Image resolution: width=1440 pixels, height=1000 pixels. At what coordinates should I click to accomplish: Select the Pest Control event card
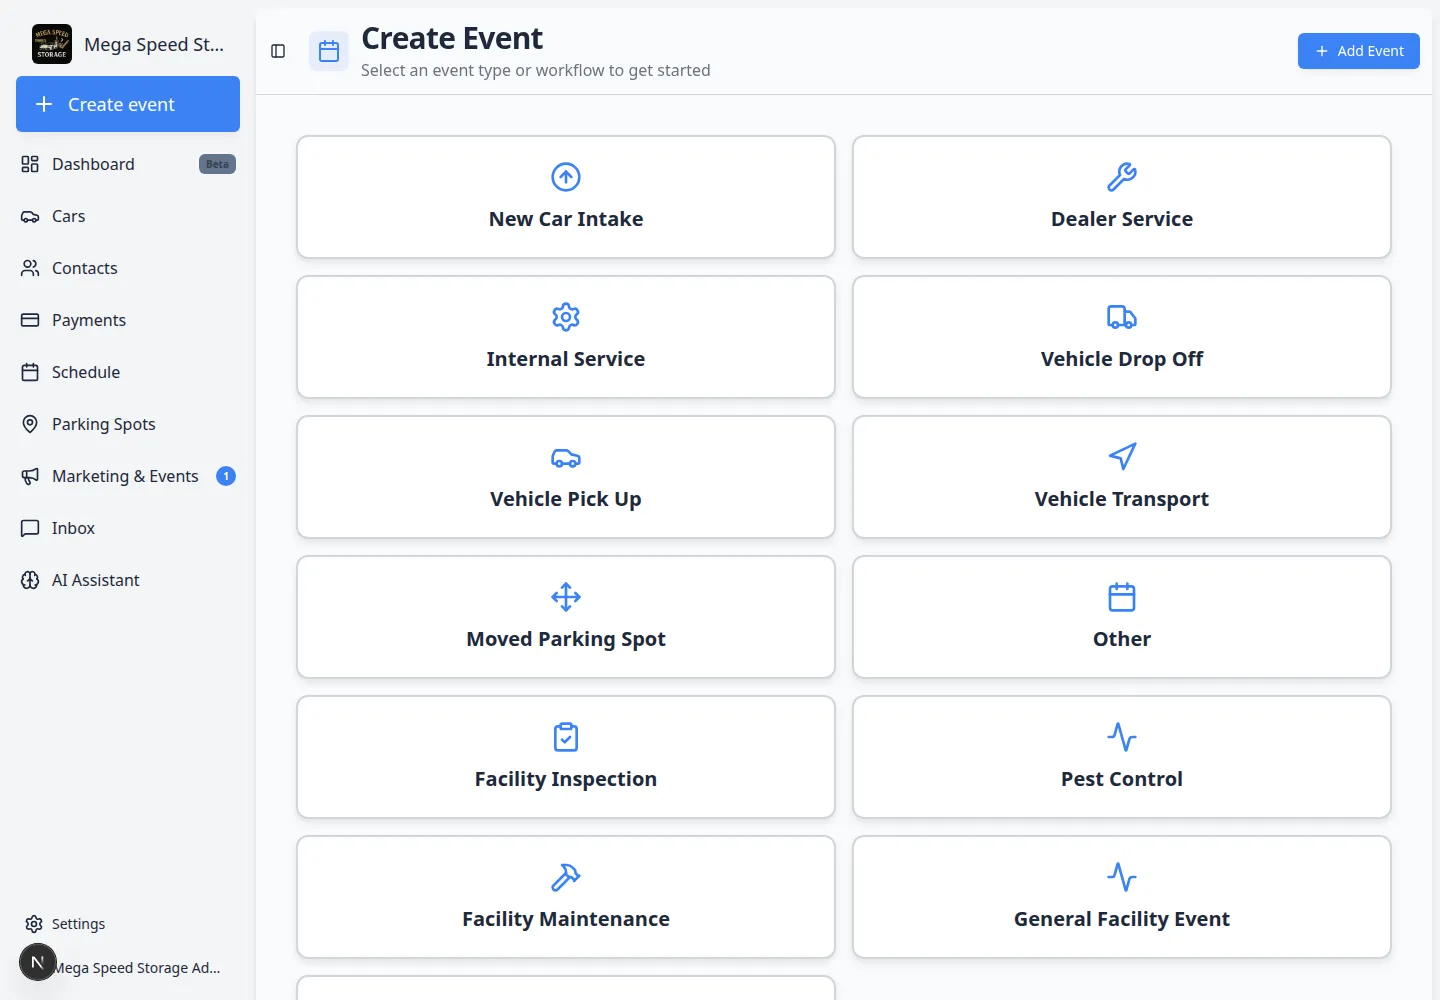coord(1122,757)
